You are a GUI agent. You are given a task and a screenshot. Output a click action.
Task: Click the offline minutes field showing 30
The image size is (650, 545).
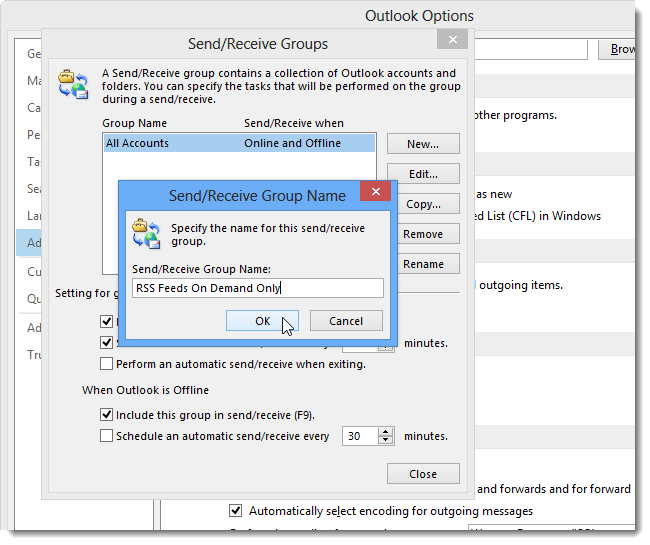pos(360,436)
